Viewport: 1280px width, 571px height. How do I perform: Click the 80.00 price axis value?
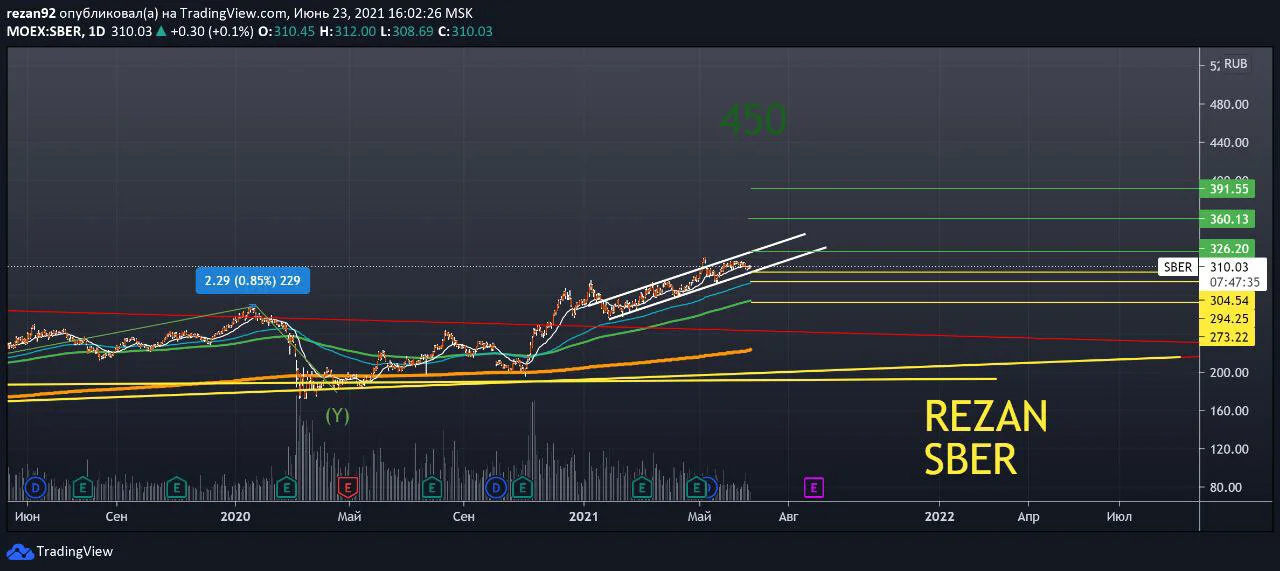click(1228, 487)
